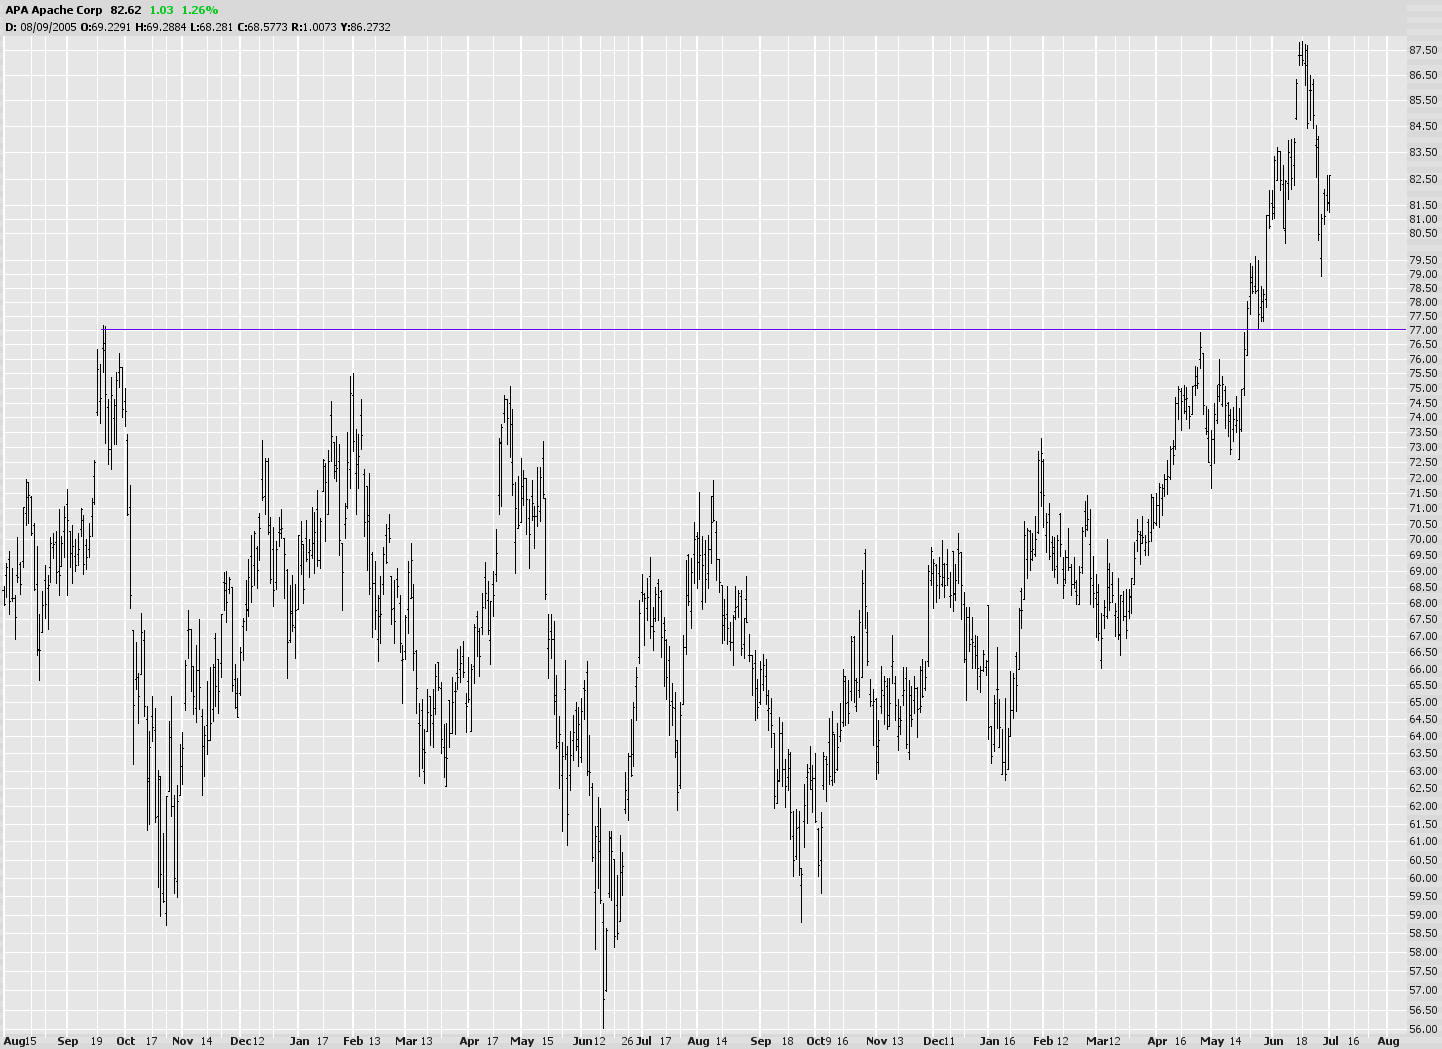This screenshot has height=1049, width=1442.
Task: Click the green 1.26% percent change
Action: click(199, 10)
